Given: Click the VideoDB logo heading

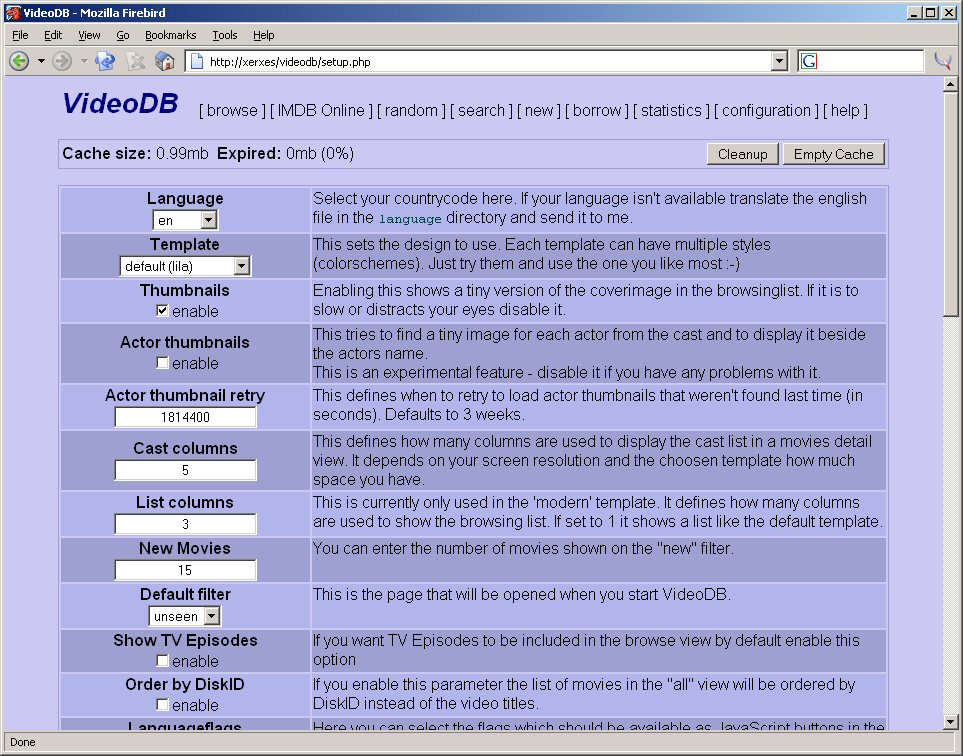Looking at the screenshot, I should click(120, 103).
